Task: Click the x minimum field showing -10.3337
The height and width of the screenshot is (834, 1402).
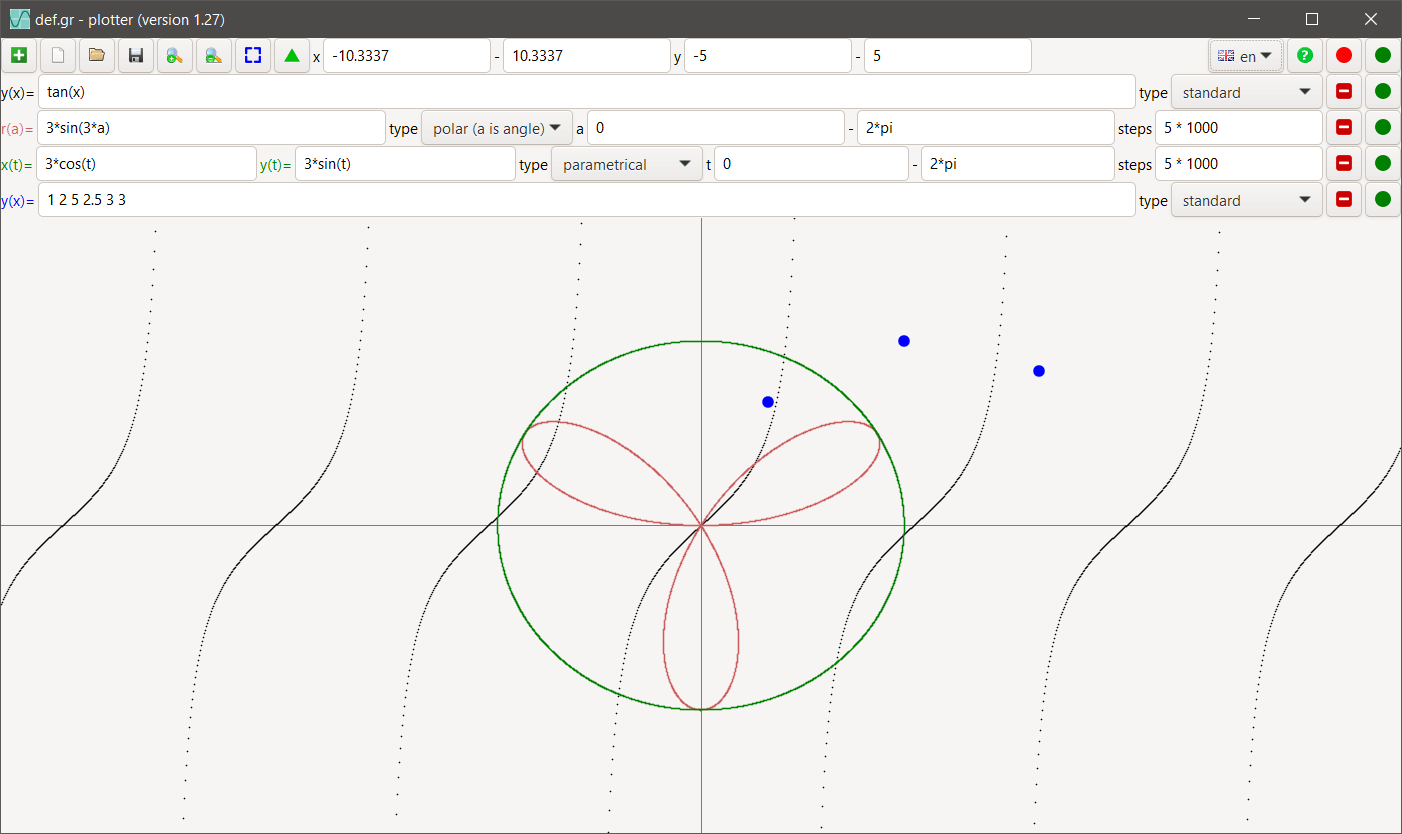Action: coord(407,56)
